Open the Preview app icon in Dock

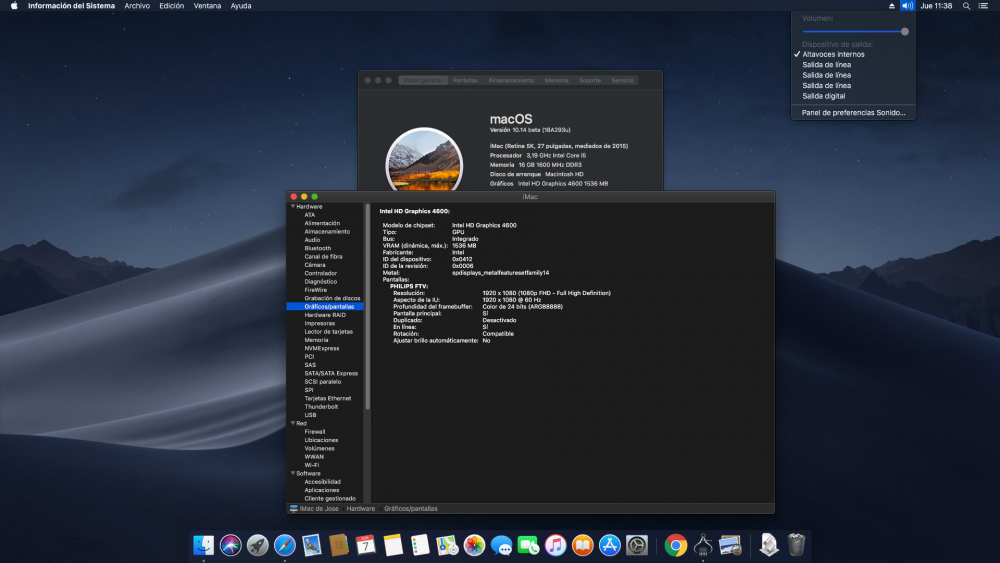[x=730, y=545]
